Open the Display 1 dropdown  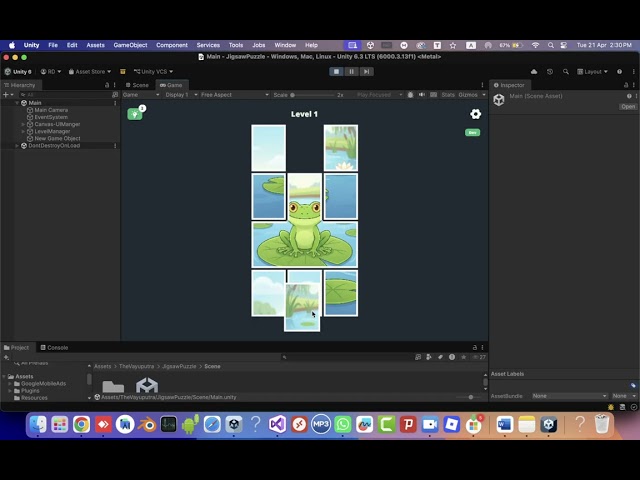click(181, 95)
